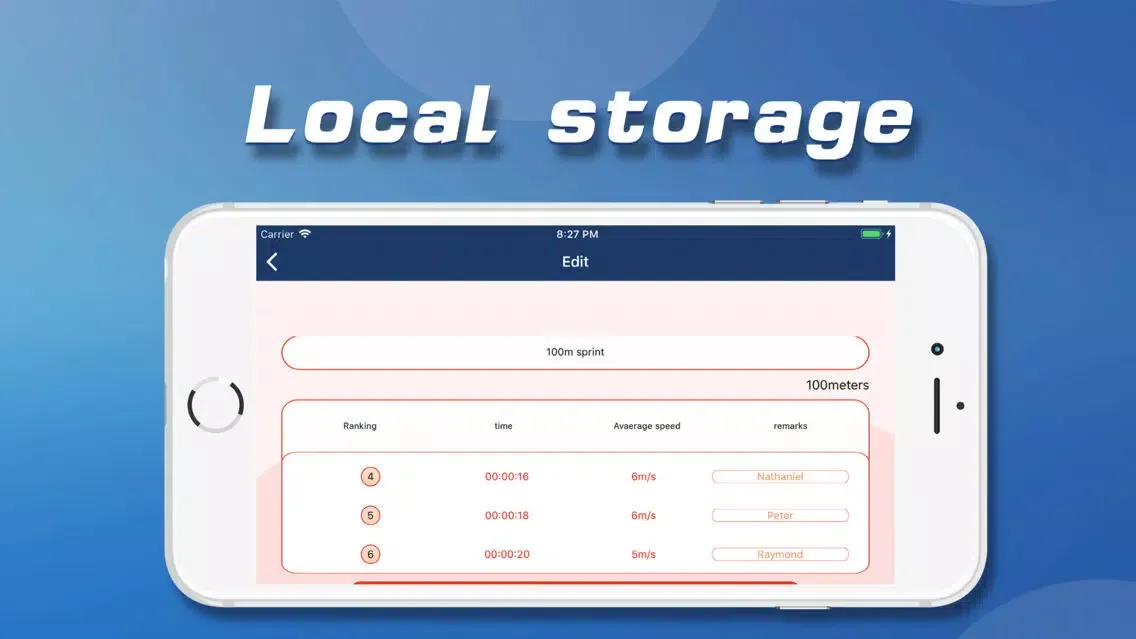This screenshot has width=1136, height=639.
Task: Click the 'time' column header
Action: 504,426
